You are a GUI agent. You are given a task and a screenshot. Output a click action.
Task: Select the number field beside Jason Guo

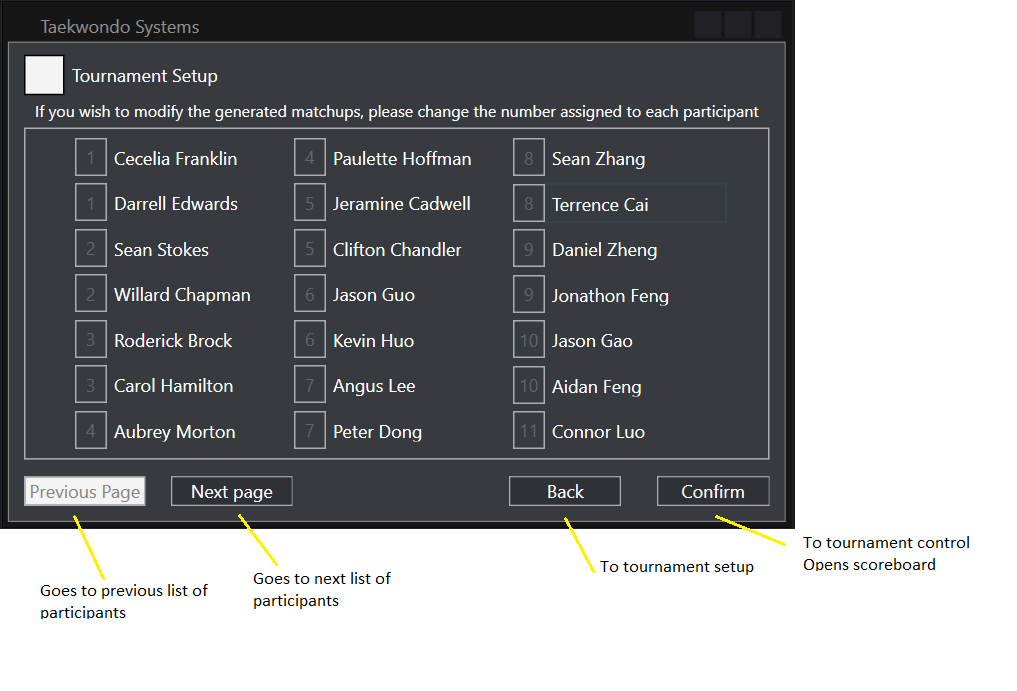[310, 295]
